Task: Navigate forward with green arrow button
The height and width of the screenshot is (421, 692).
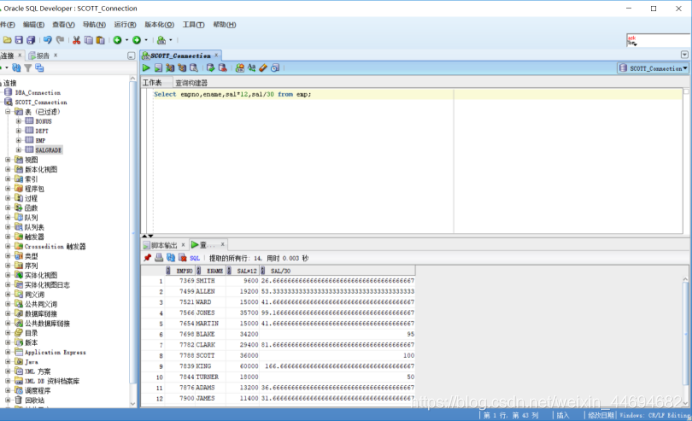Action: coord(137,40)
